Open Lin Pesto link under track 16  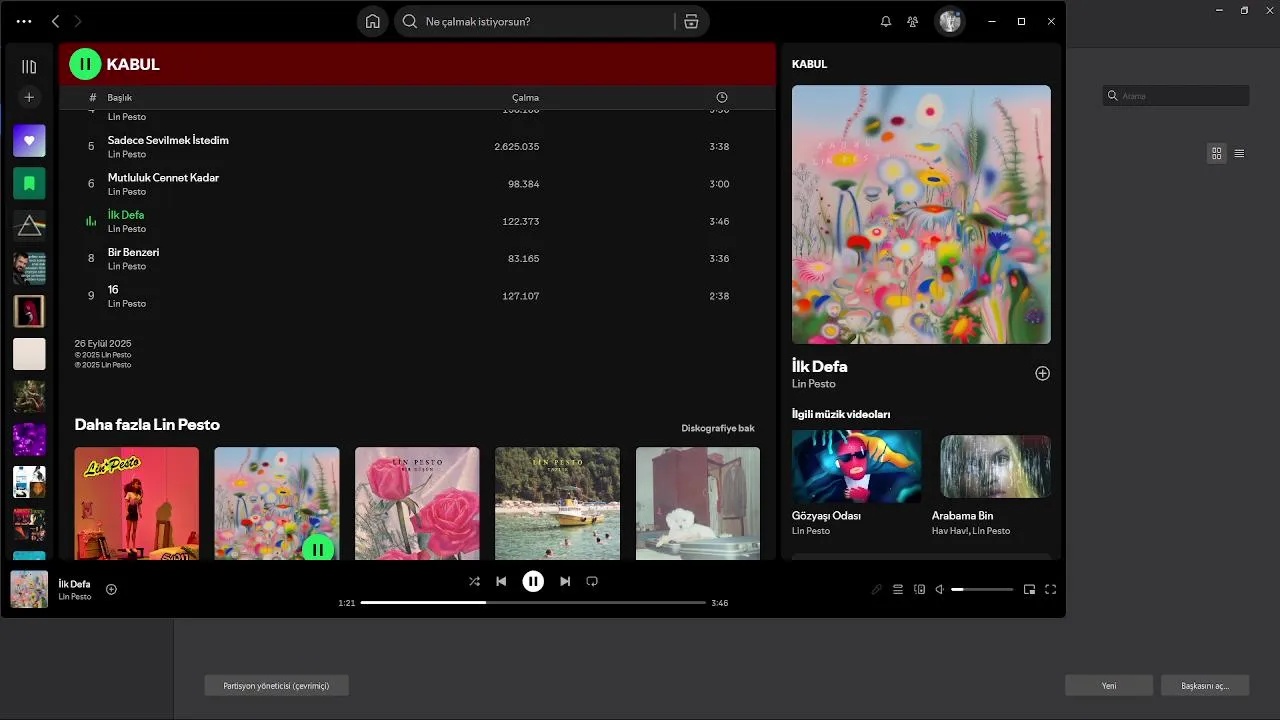click(127, 303)
